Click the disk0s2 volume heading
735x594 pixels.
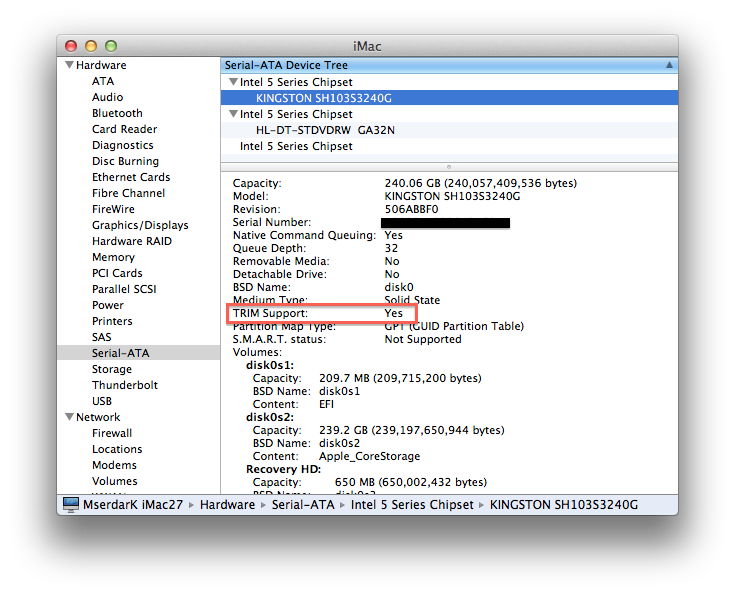click(270, 417)
